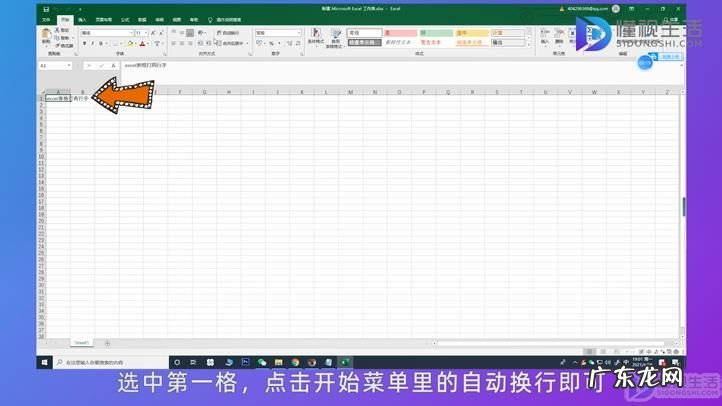The image size is (722, 406).
Task: Apply the red 'Bad' cell style
Action: pos(400,33)
